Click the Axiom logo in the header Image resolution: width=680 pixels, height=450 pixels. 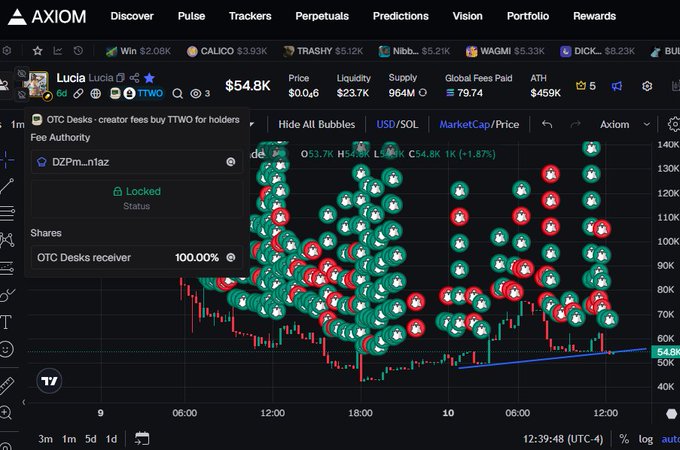pos(47,16)
